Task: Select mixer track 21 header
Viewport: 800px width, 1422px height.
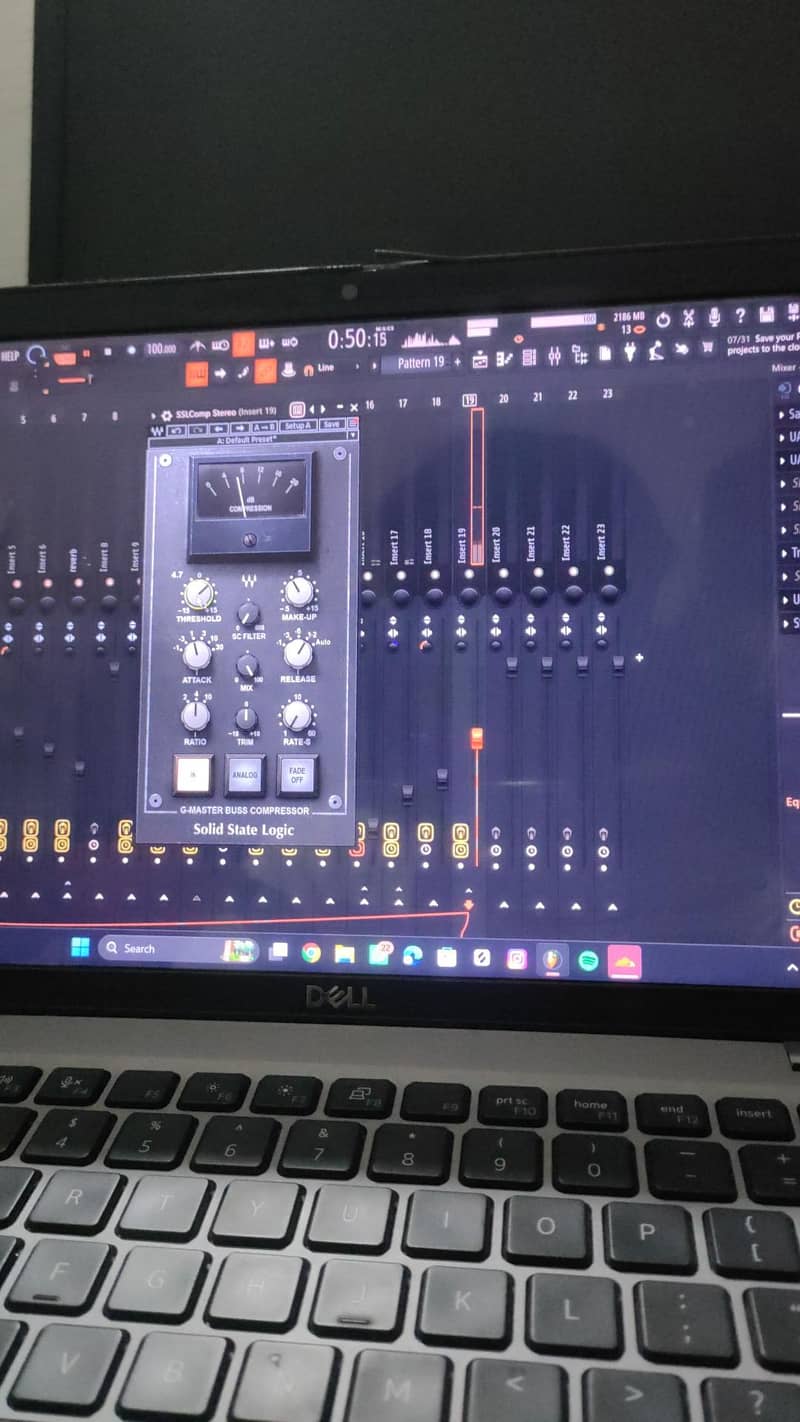Action: (537, 397)
